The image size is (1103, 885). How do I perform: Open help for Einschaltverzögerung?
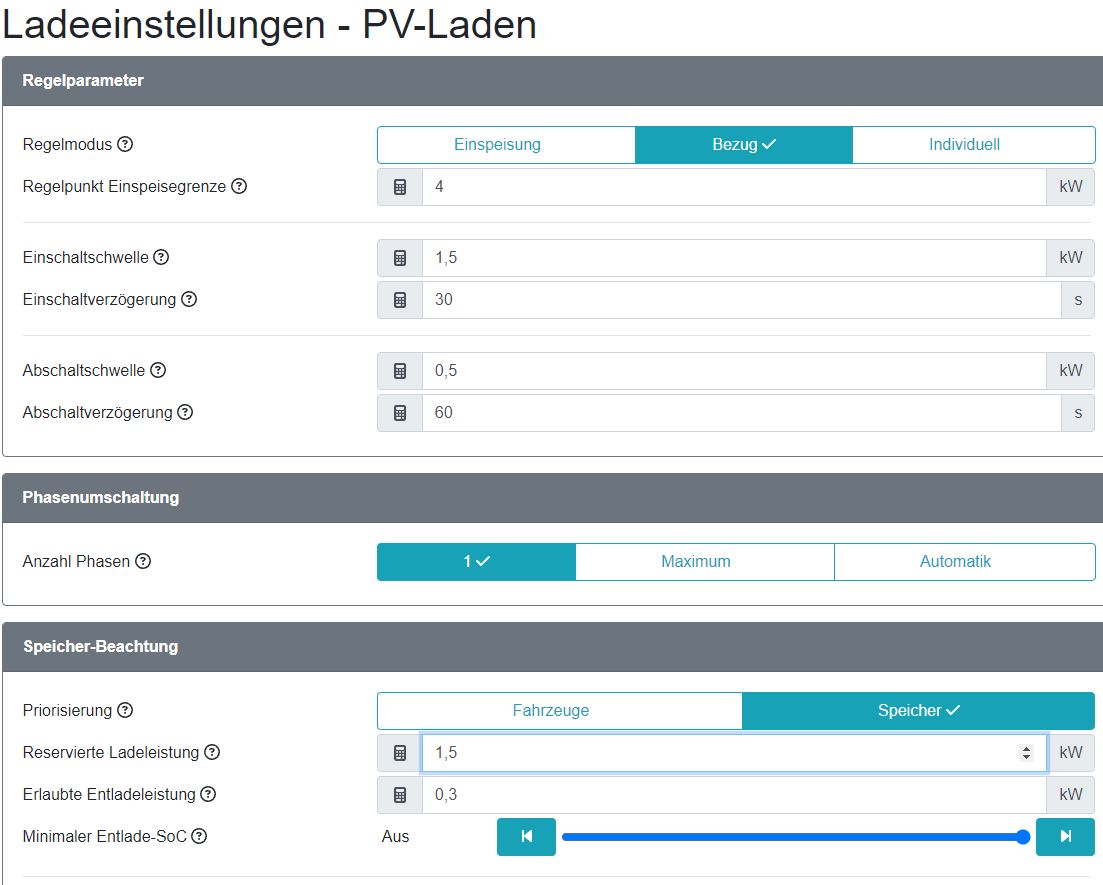coord(189,299)
